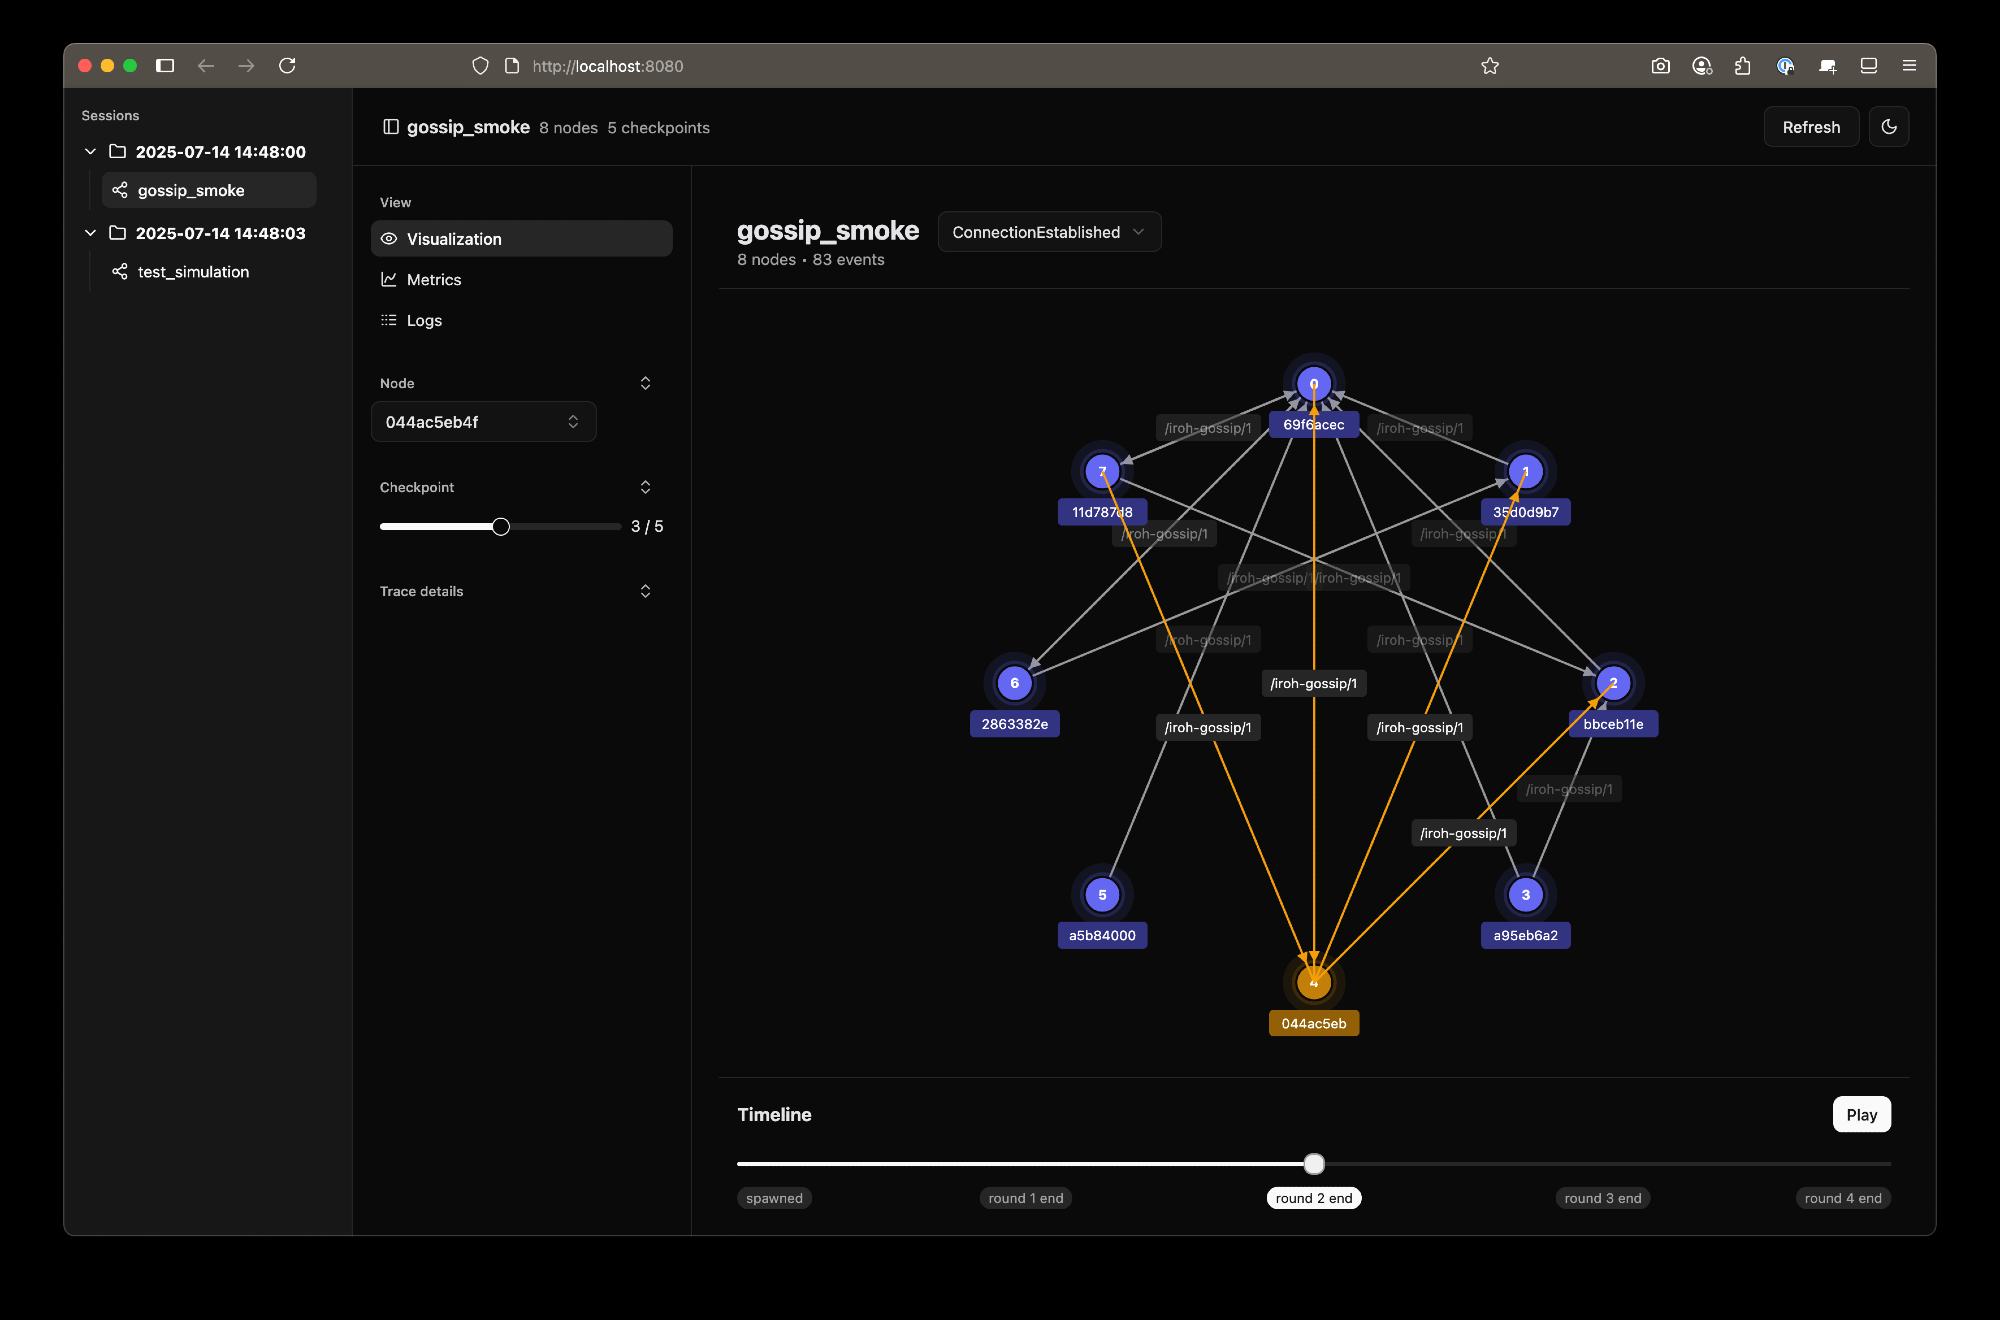
Task: Toggle the sidebar panel icon beside gossip_smoke
Action: pos(391,127)
